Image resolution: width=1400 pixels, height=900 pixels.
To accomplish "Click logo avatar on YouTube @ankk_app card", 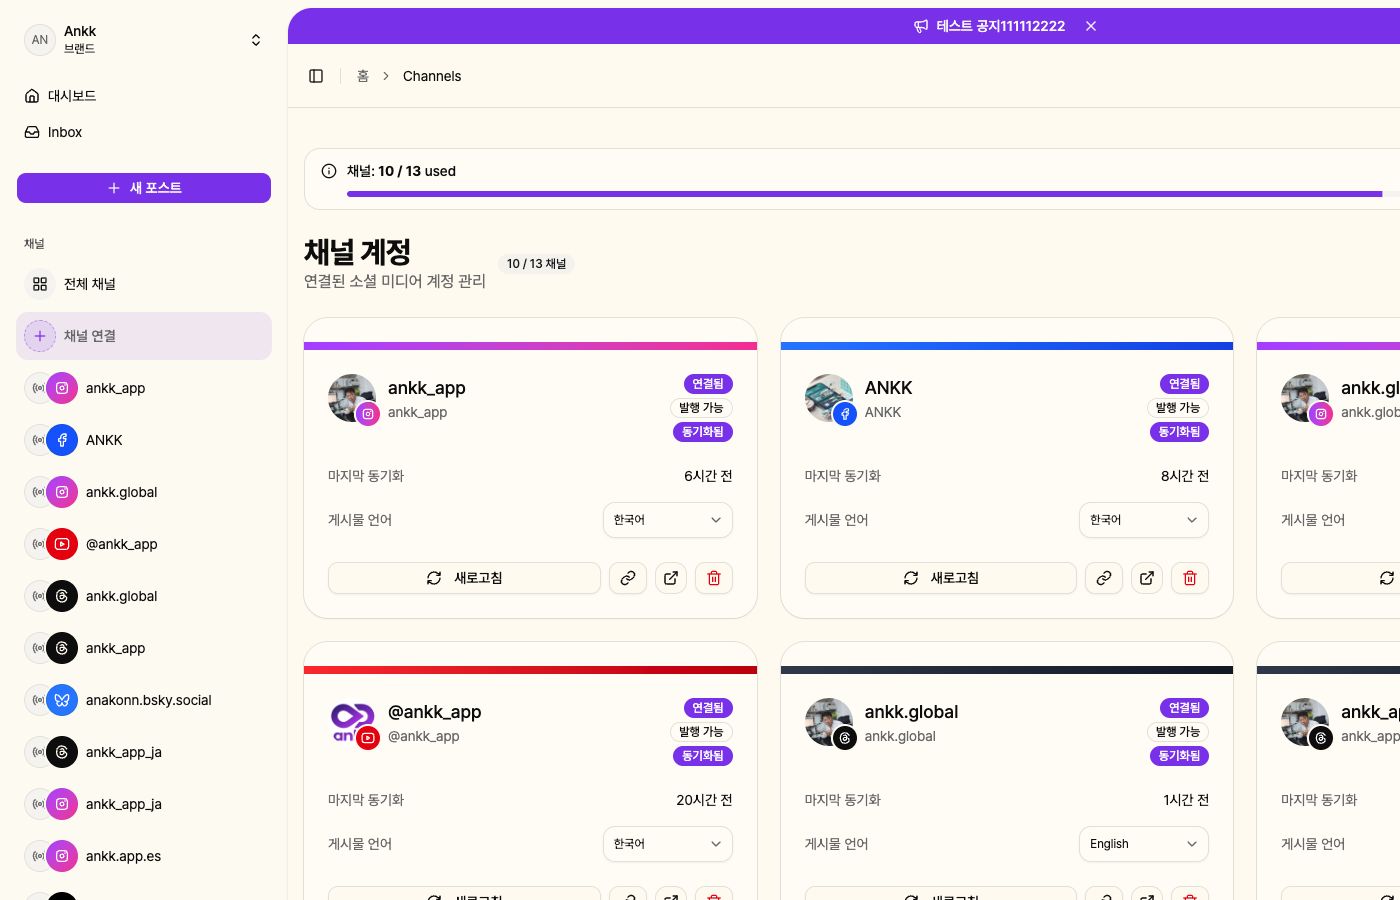I will (x=352, y=722).
